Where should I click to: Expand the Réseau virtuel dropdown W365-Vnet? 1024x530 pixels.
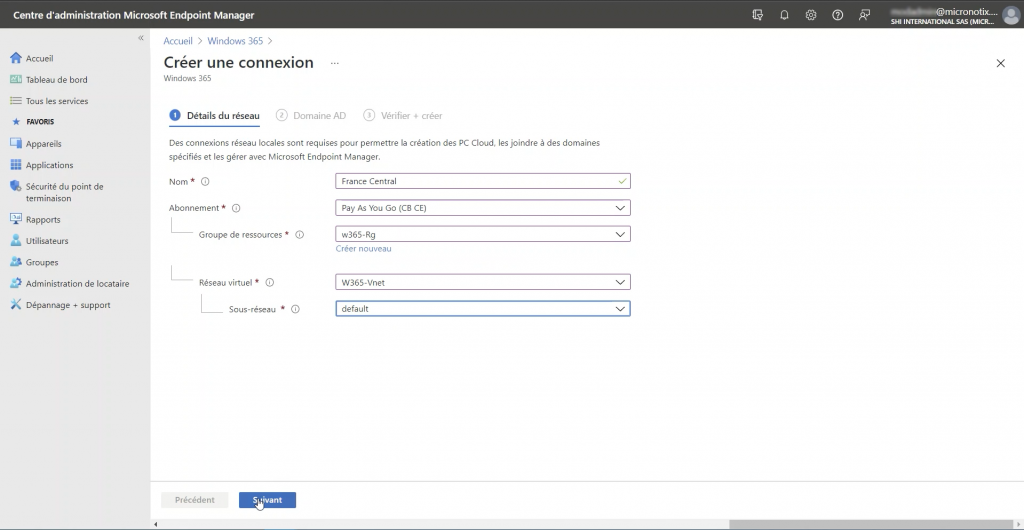(x=483, y=282)
